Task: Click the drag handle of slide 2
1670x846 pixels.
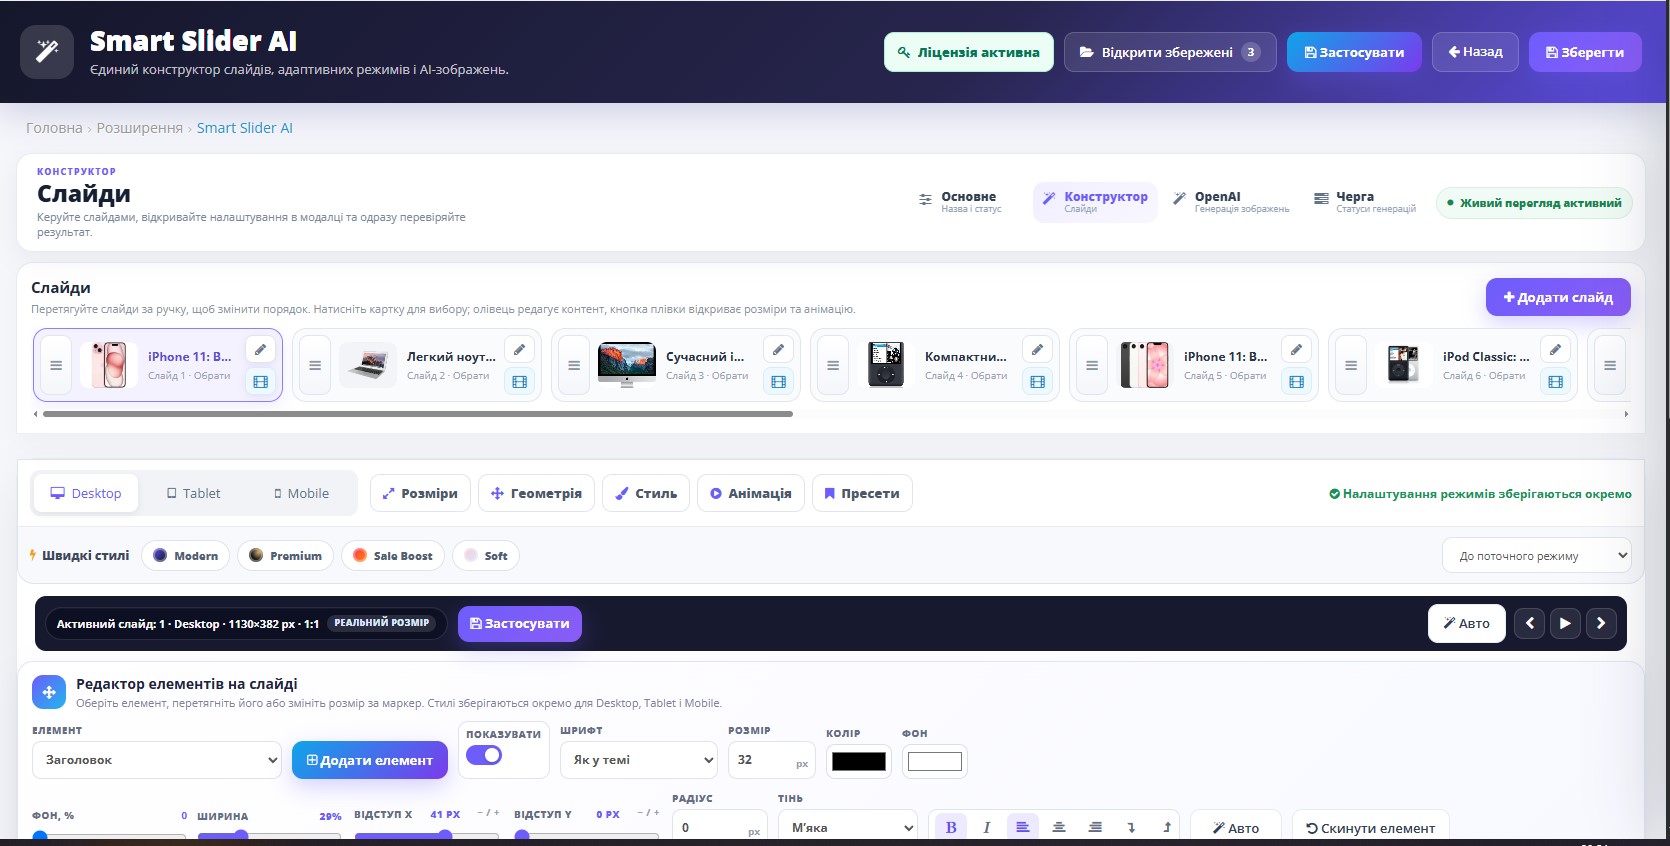Action: pos(315,365)
